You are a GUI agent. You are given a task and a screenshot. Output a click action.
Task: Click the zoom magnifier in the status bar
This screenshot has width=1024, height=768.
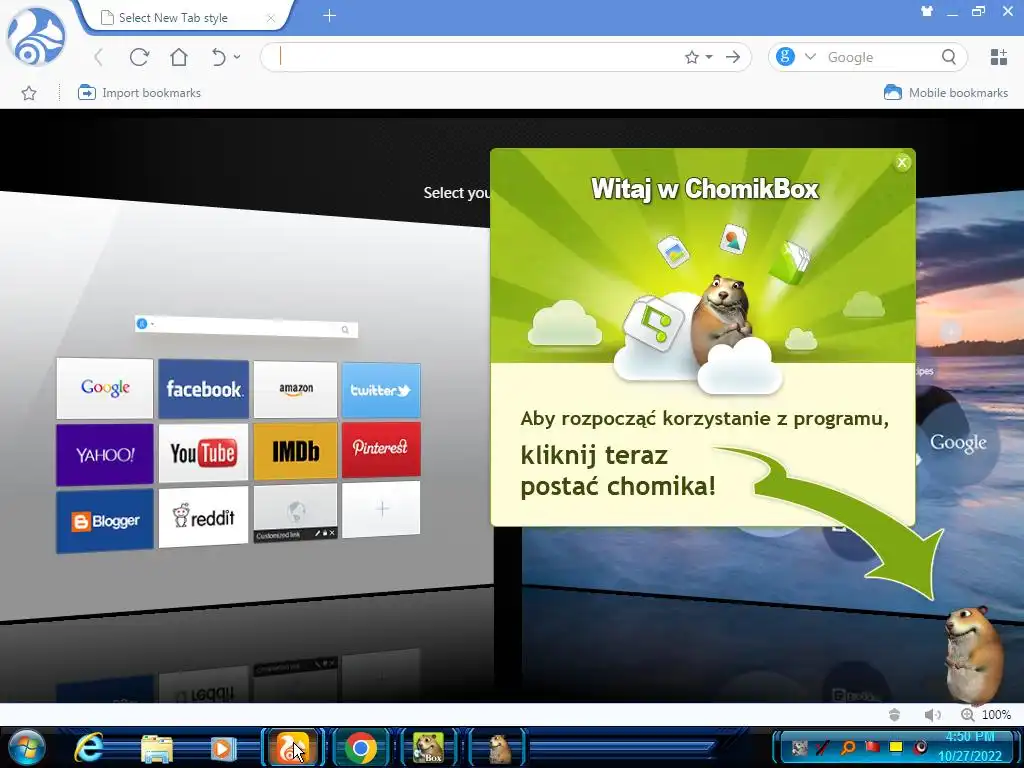[x=967, y=715]
